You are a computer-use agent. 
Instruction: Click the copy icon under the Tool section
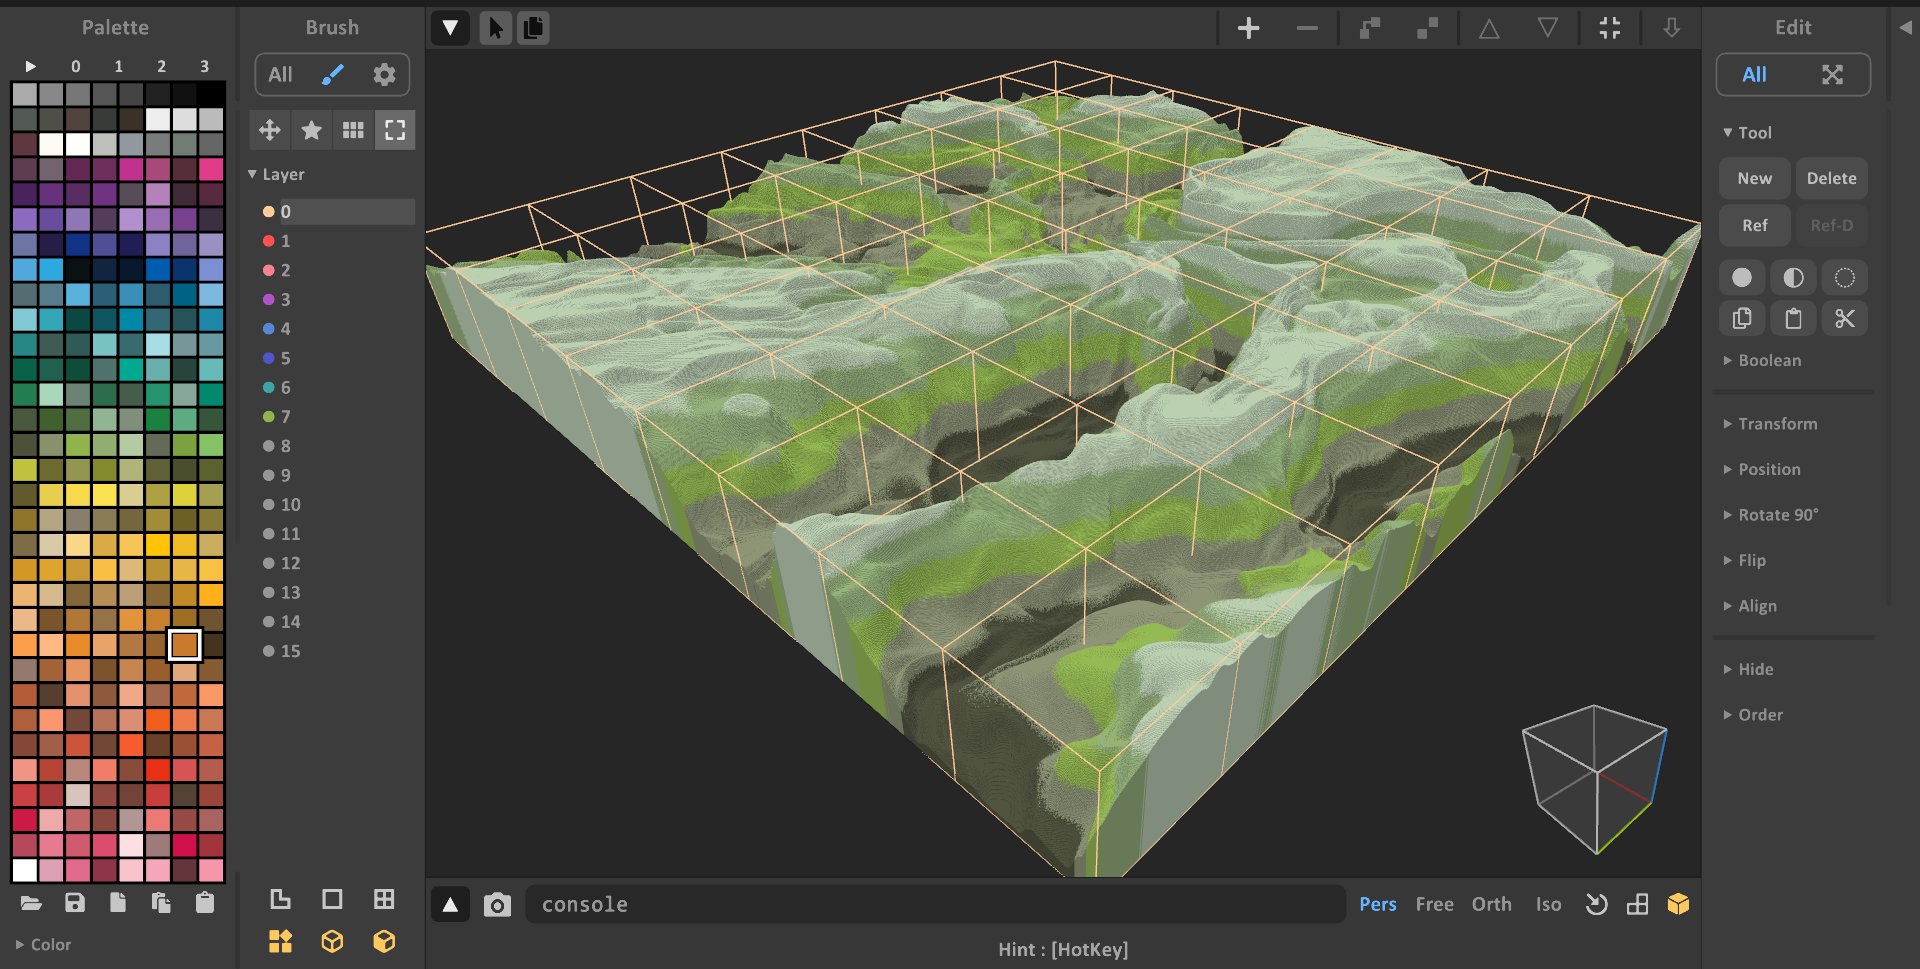click(x=1742, y=318)
